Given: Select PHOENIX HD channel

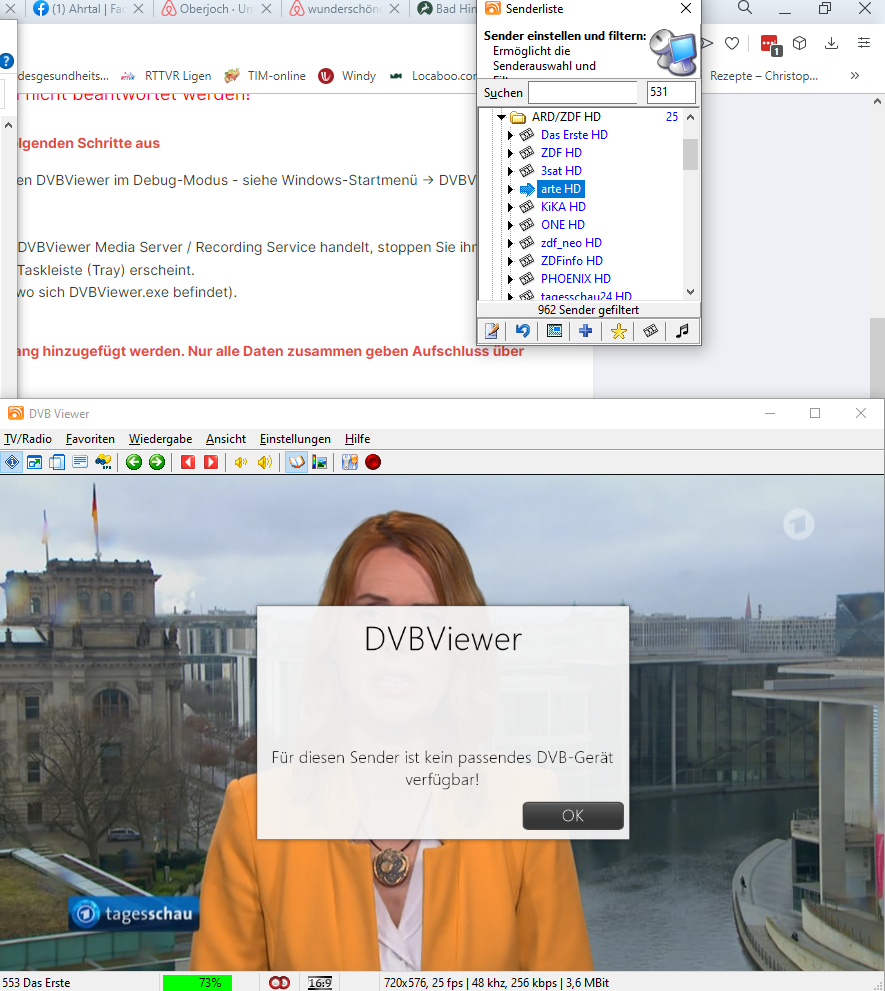Looking at the screenshot, I should click(x=576, y=279).
